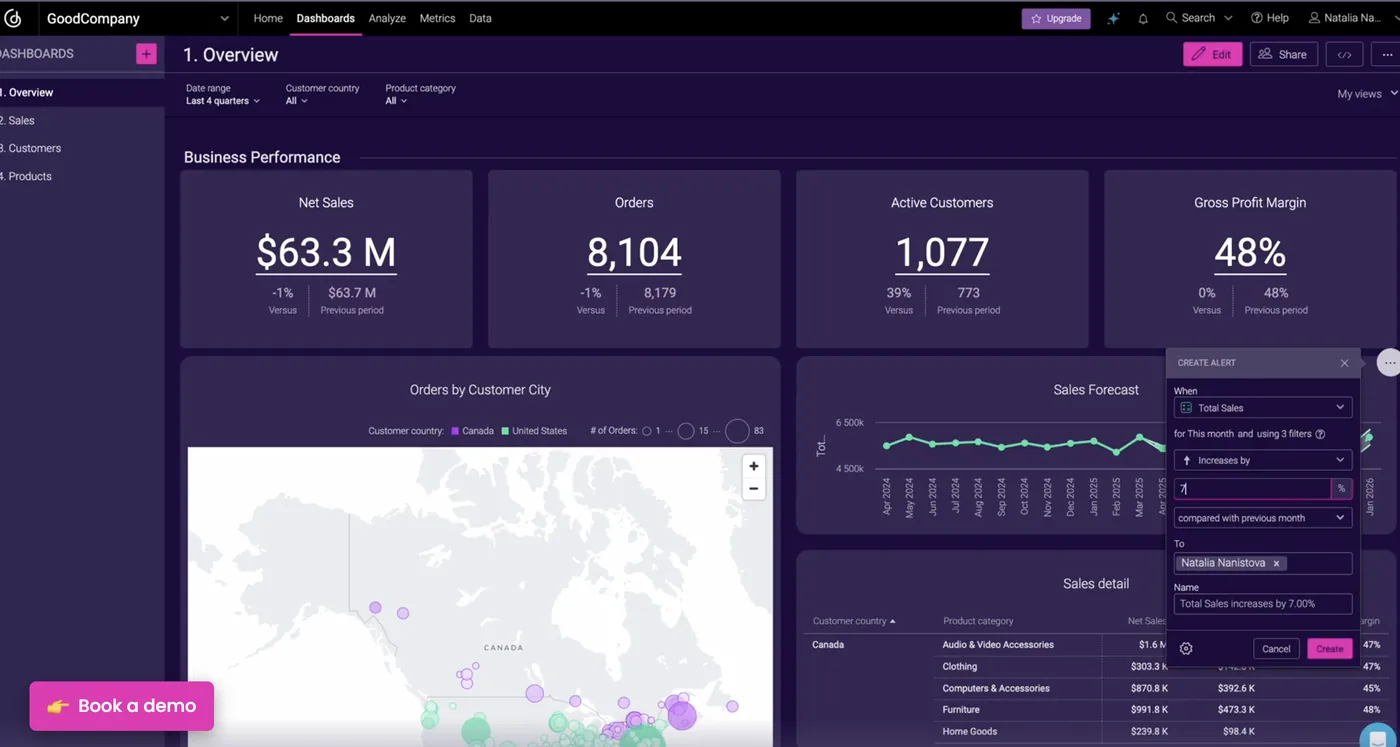Click Book a demo button
This screenshot has width=1400, height=747.
click(122, 706)
